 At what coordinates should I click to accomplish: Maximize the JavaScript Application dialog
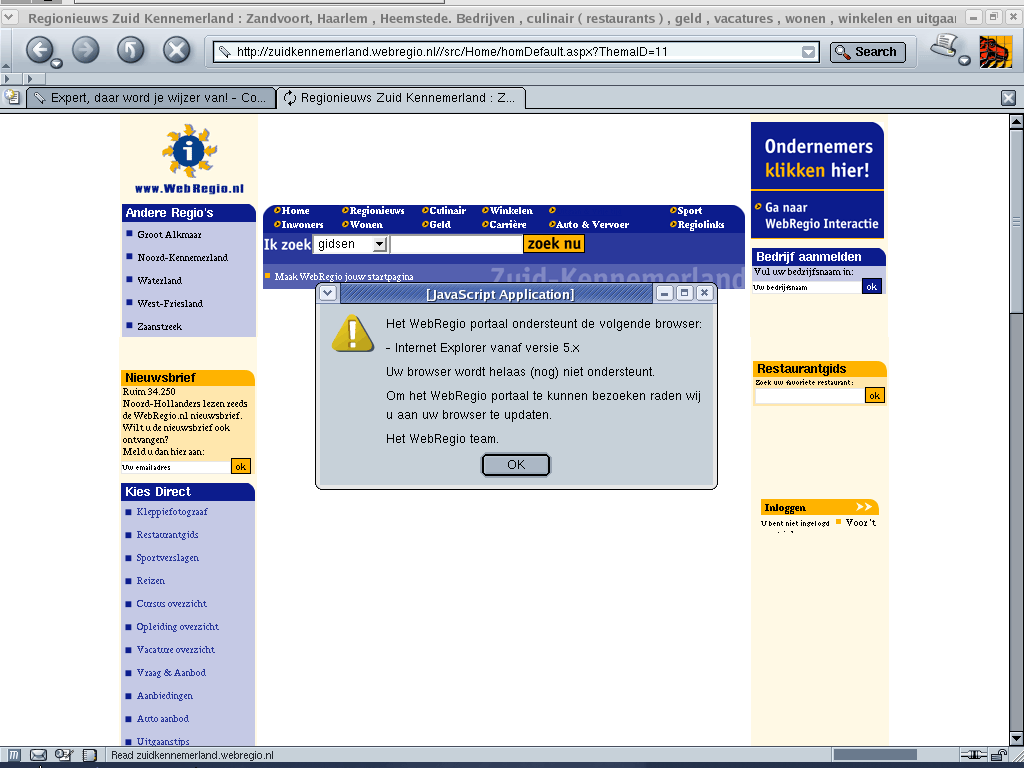(x=684, y=293)
